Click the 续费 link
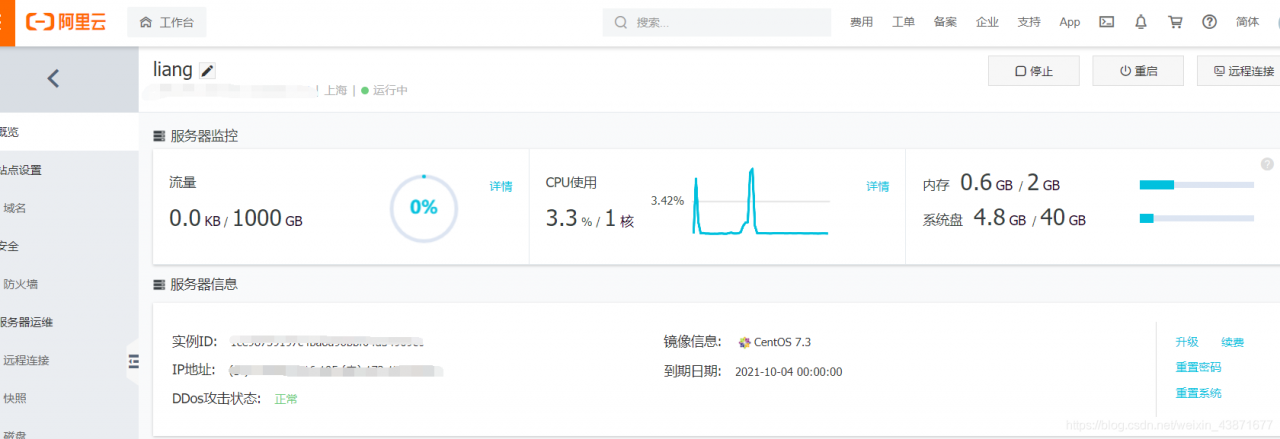The width and height of the screenshot is (1280, 439). (1233, 342)
